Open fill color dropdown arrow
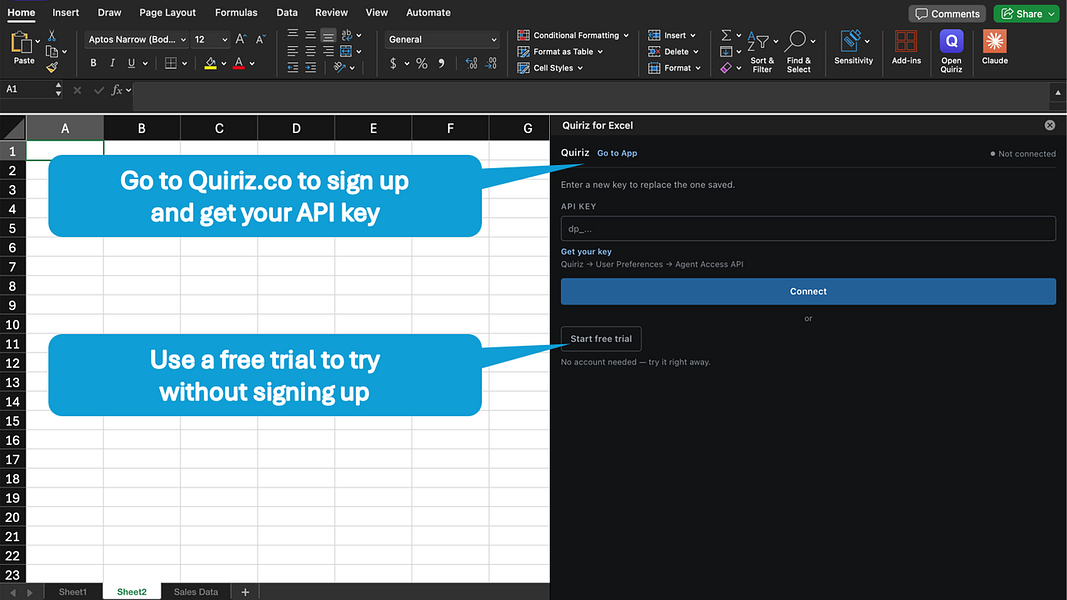The image size is (1067, 600). [223, 64]
